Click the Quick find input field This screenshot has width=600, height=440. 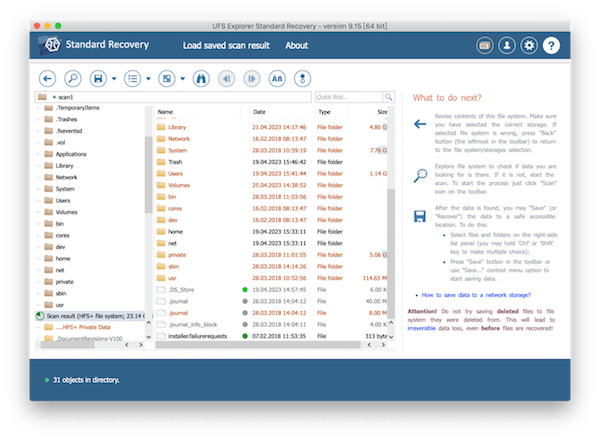[x=349, y=97]
